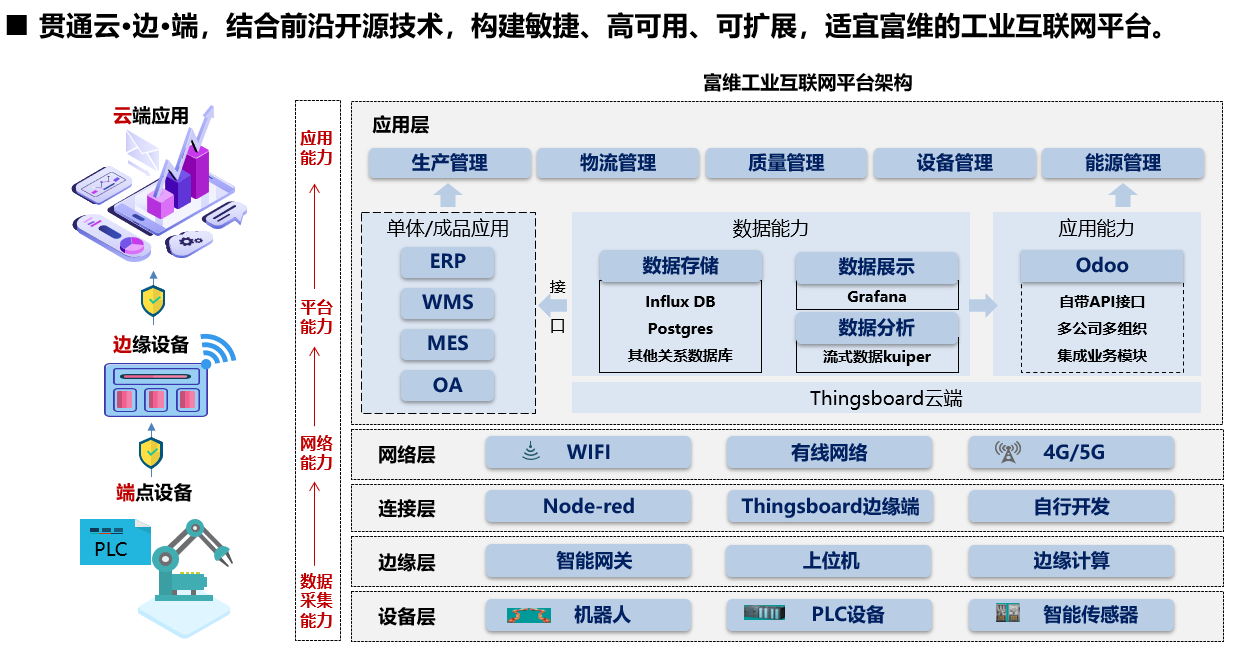Click the up arrow below 生产管理
Screen dimensions: 1258x657
click(449, 194)
